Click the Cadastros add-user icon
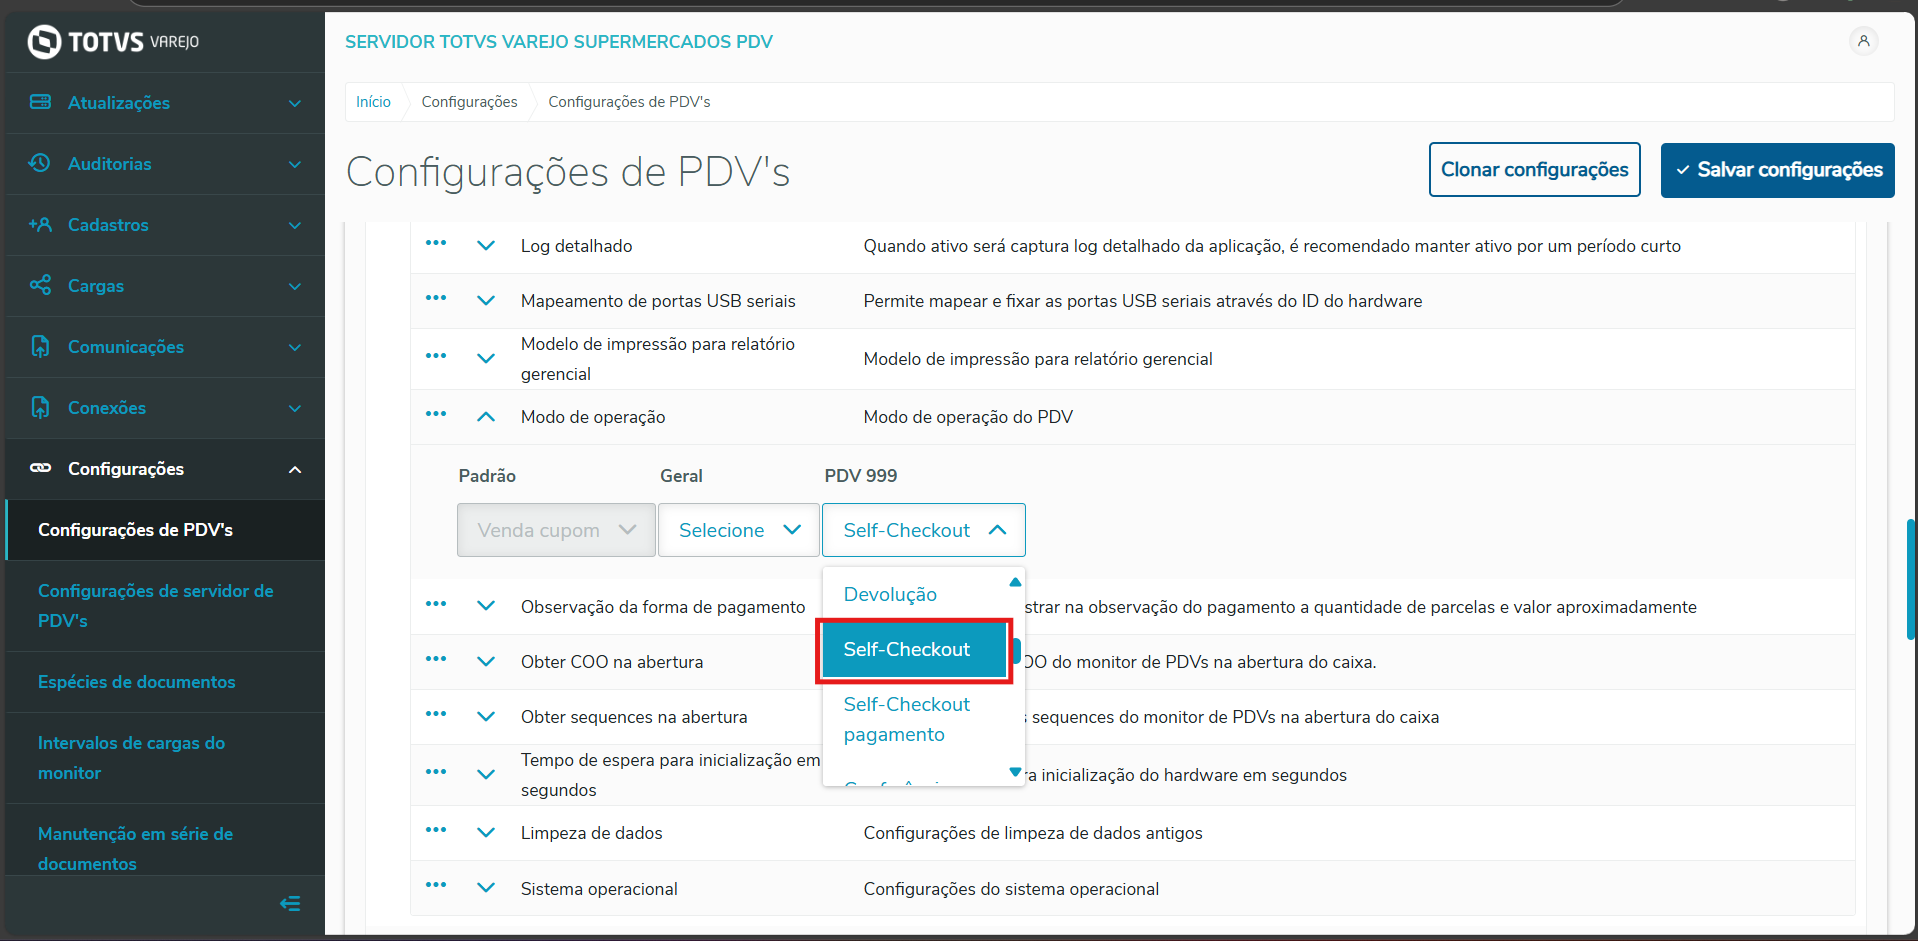 (x=40, y=224)
